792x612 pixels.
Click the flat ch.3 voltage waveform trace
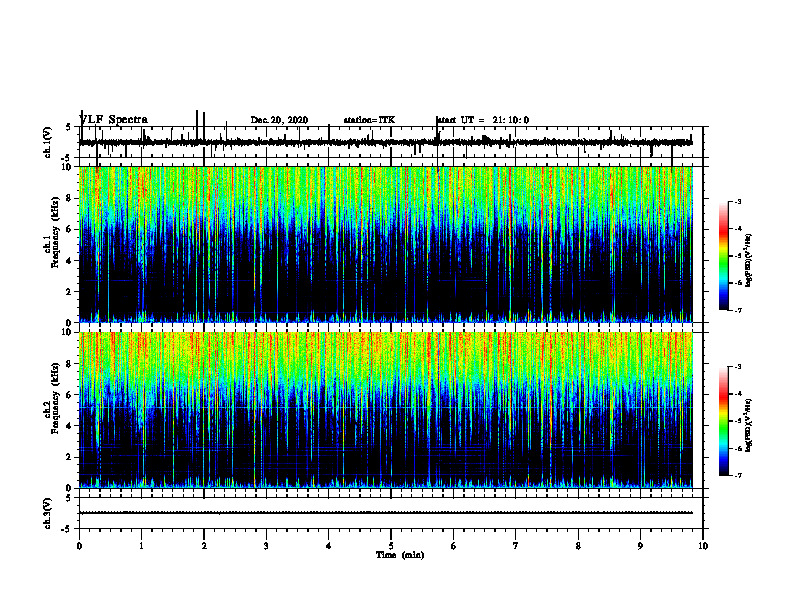[x=386, y=513]
